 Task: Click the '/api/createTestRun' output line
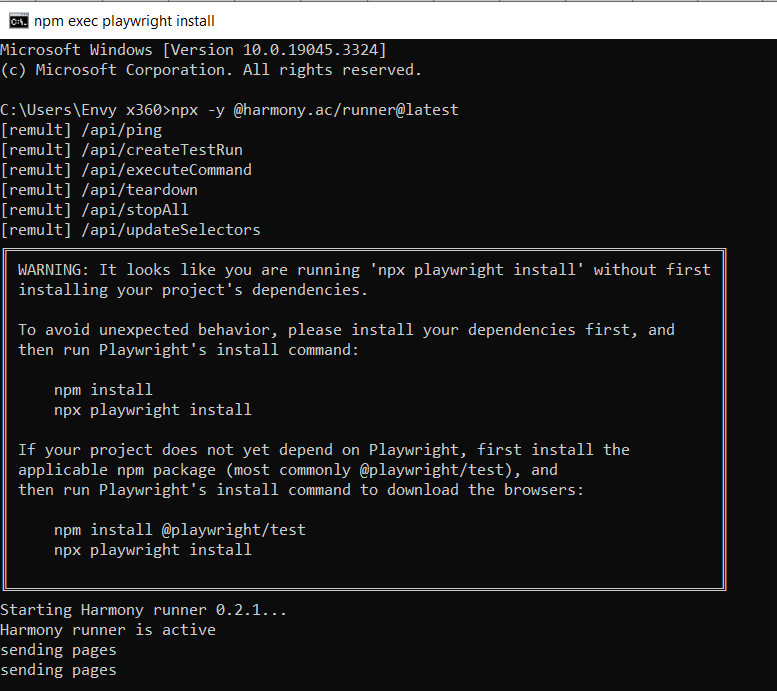pyautogui.click(x=122, y=150)
